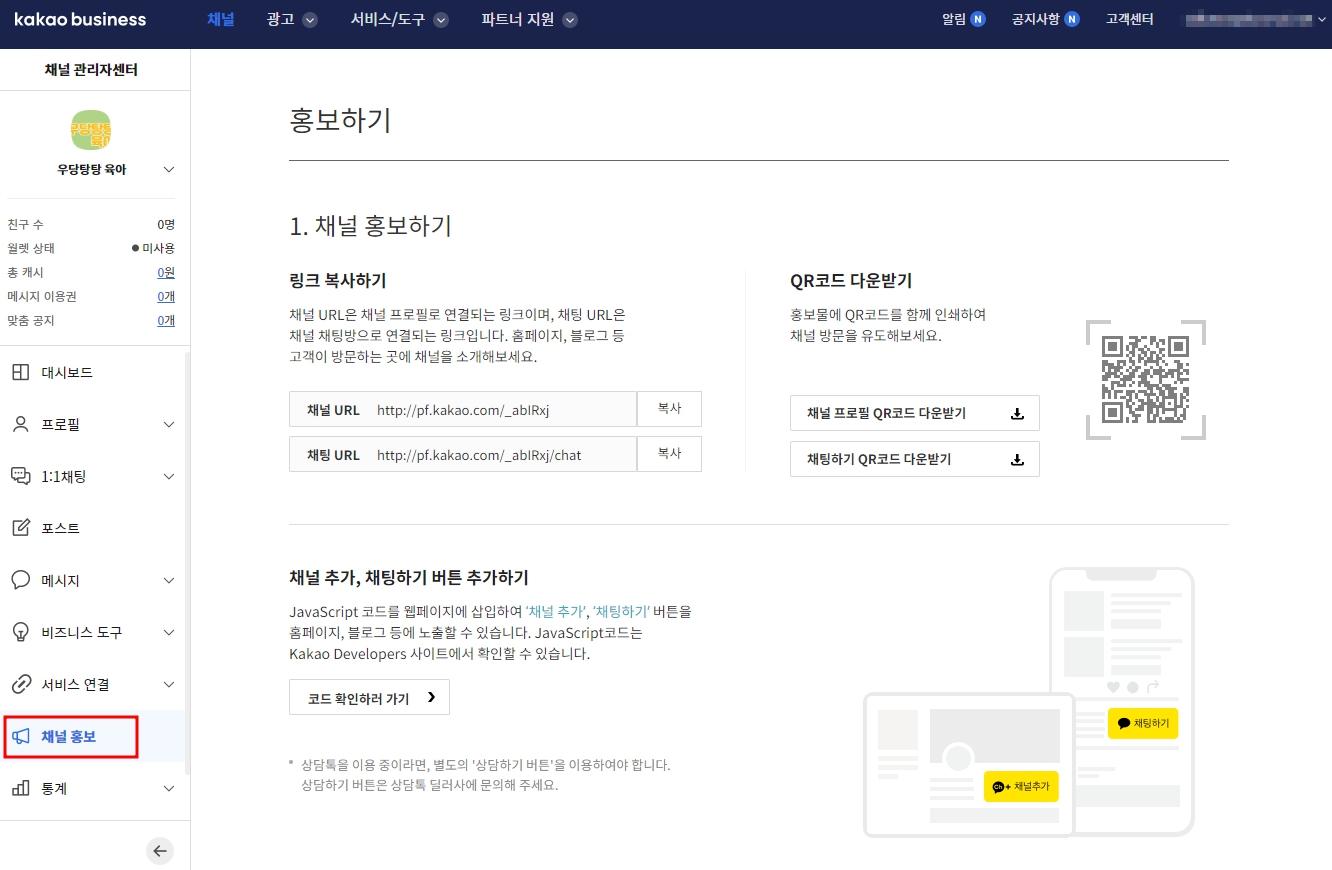Go to 코드 확인하러 가기

[369, 698]
